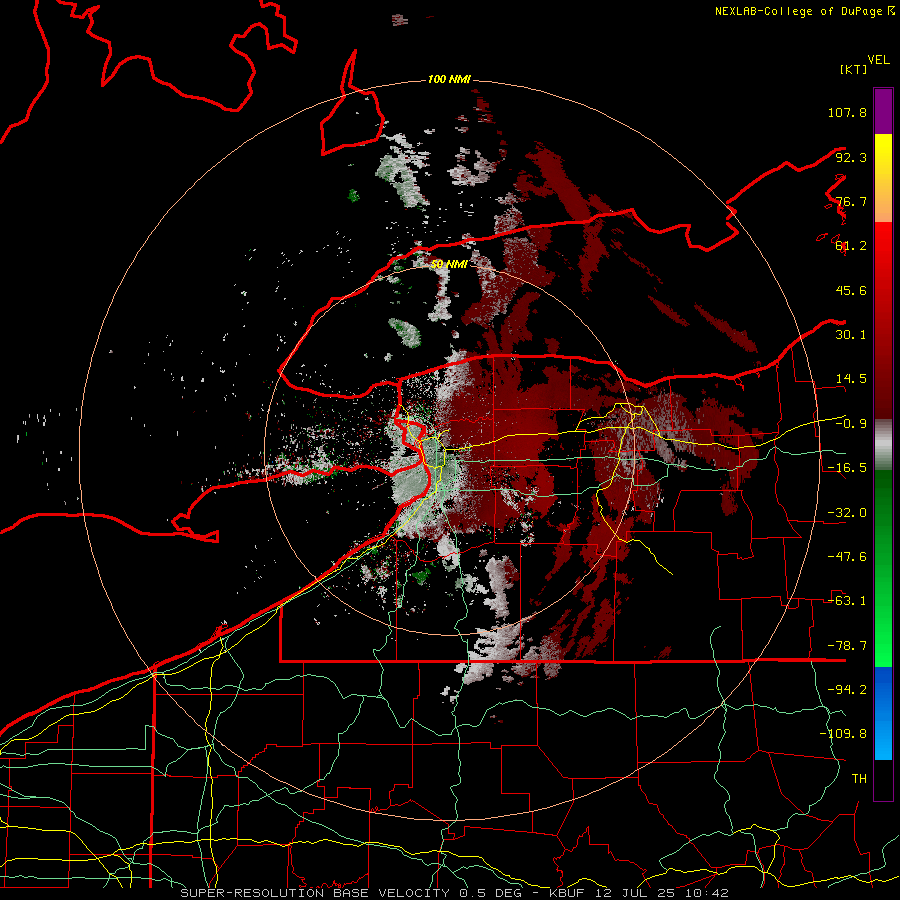
Task: Click the 61.2 value on velocity scale
Action: pyautogui.click(x=851, y=246)
